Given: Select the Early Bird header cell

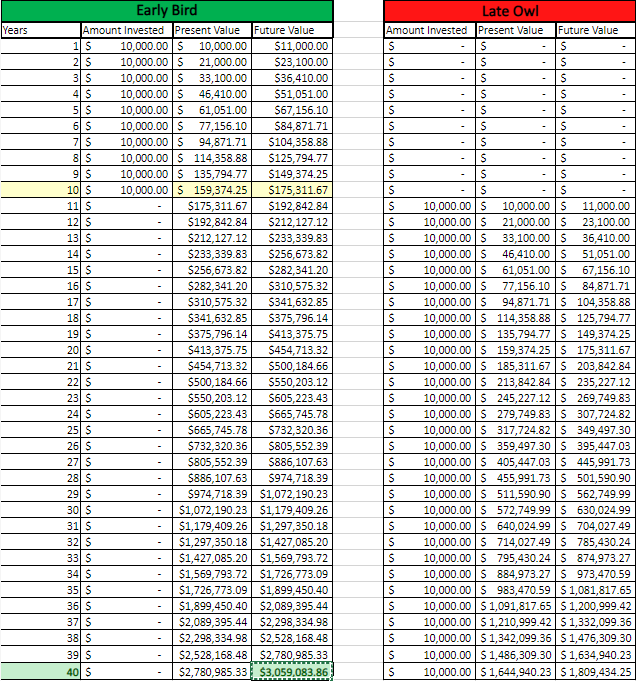Looking at the screenshot, I should coord(167,10).
